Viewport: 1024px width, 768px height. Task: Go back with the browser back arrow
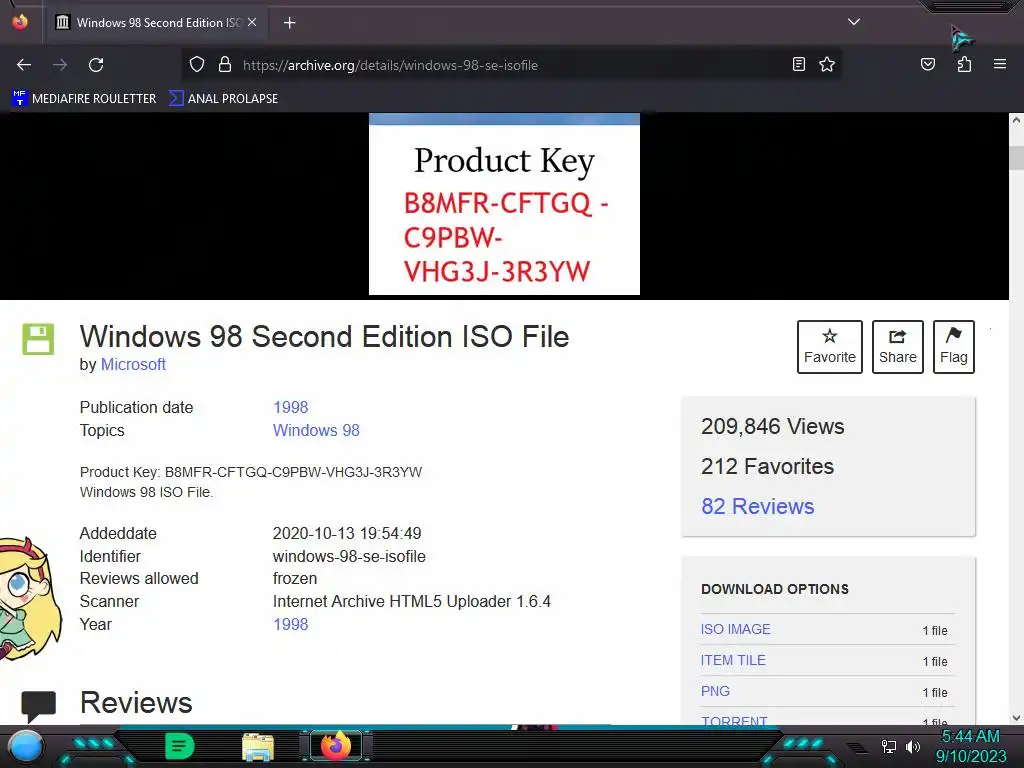click(24, 65)
